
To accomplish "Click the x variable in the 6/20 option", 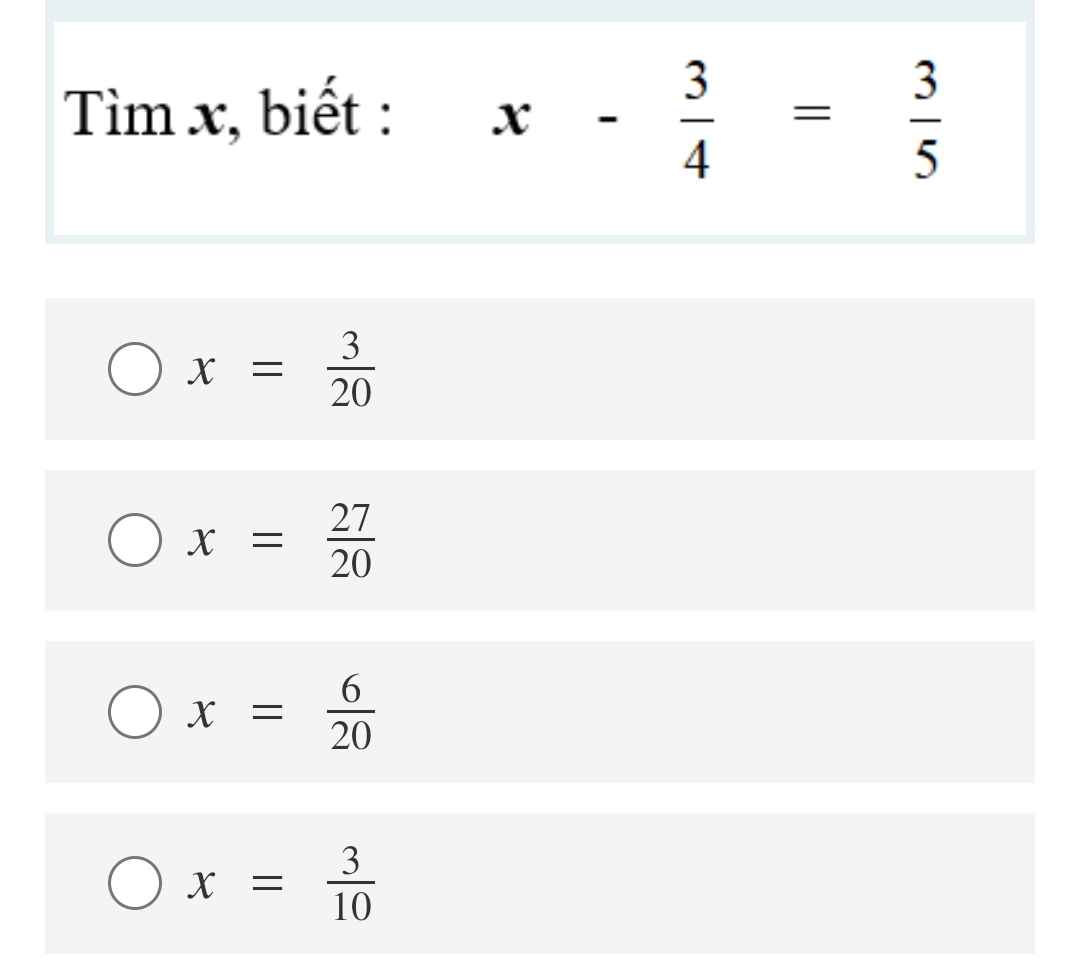I will [x=203, y=714].
